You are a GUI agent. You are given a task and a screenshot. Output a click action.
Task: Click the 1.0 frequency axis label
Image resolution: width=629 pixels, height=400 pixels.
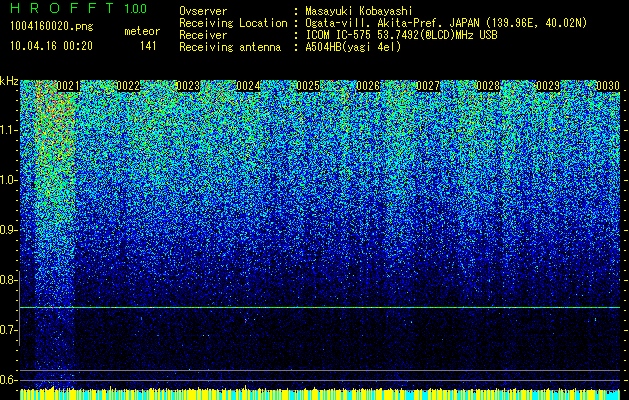click(x=9, y=180)
